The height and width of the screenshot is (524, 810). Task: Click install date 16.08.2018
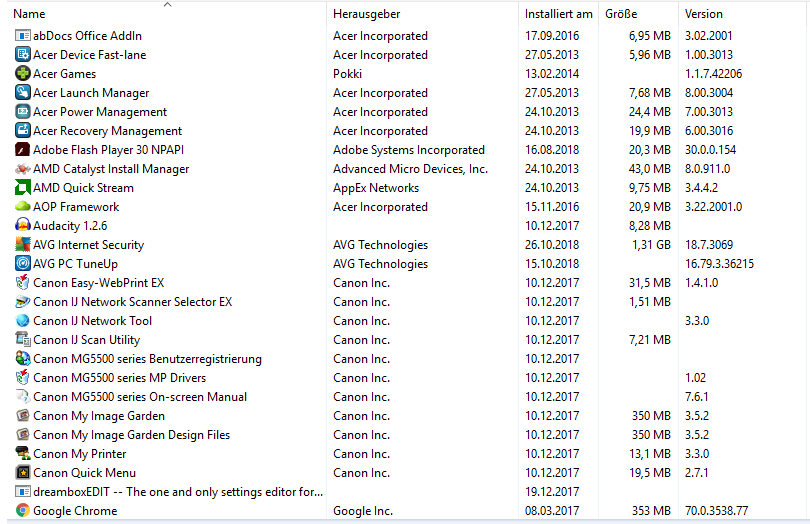click(x=552, y=150)
